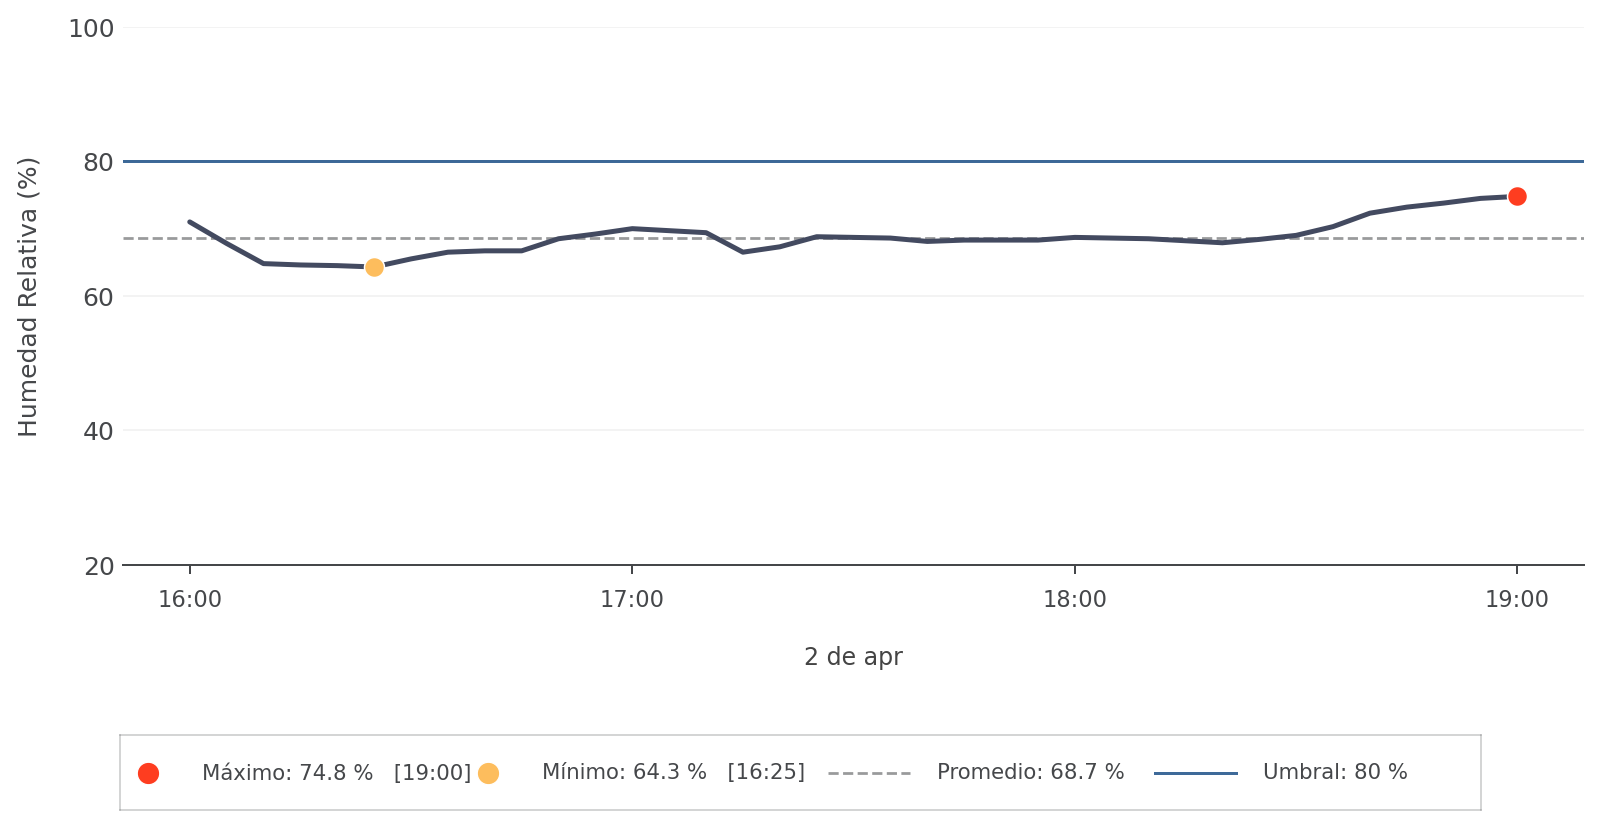
Task: Click the 18:00 time axis label
Action: 1075,600
